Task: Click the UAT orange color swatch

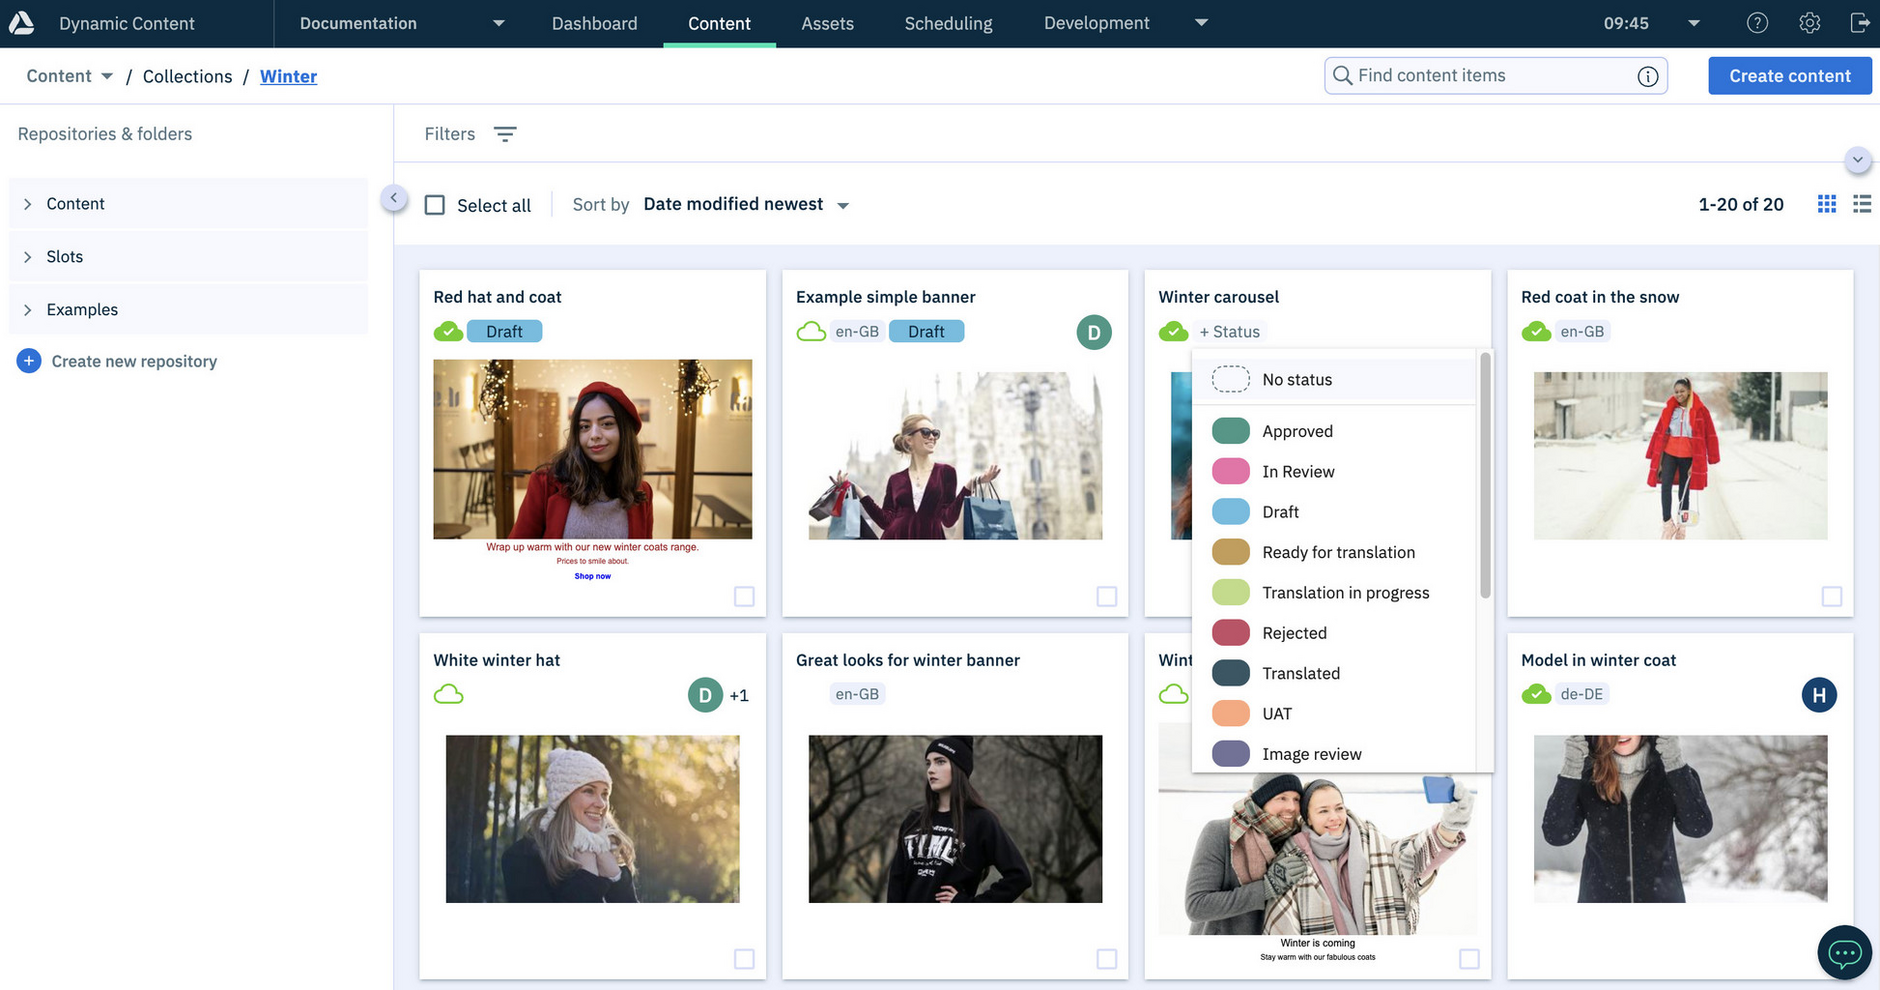Action: [1231, 713]
